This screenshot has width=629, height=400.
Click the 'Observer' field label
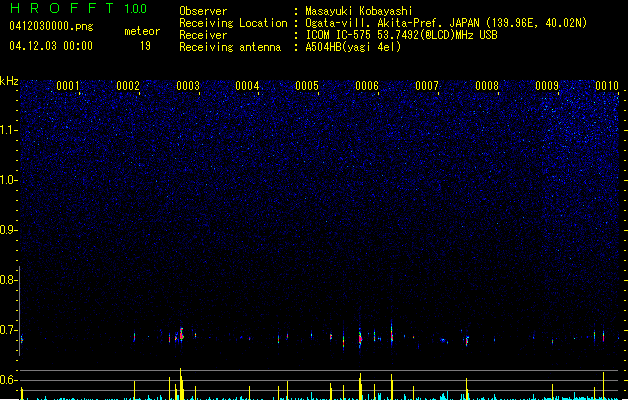pos(203,11)
